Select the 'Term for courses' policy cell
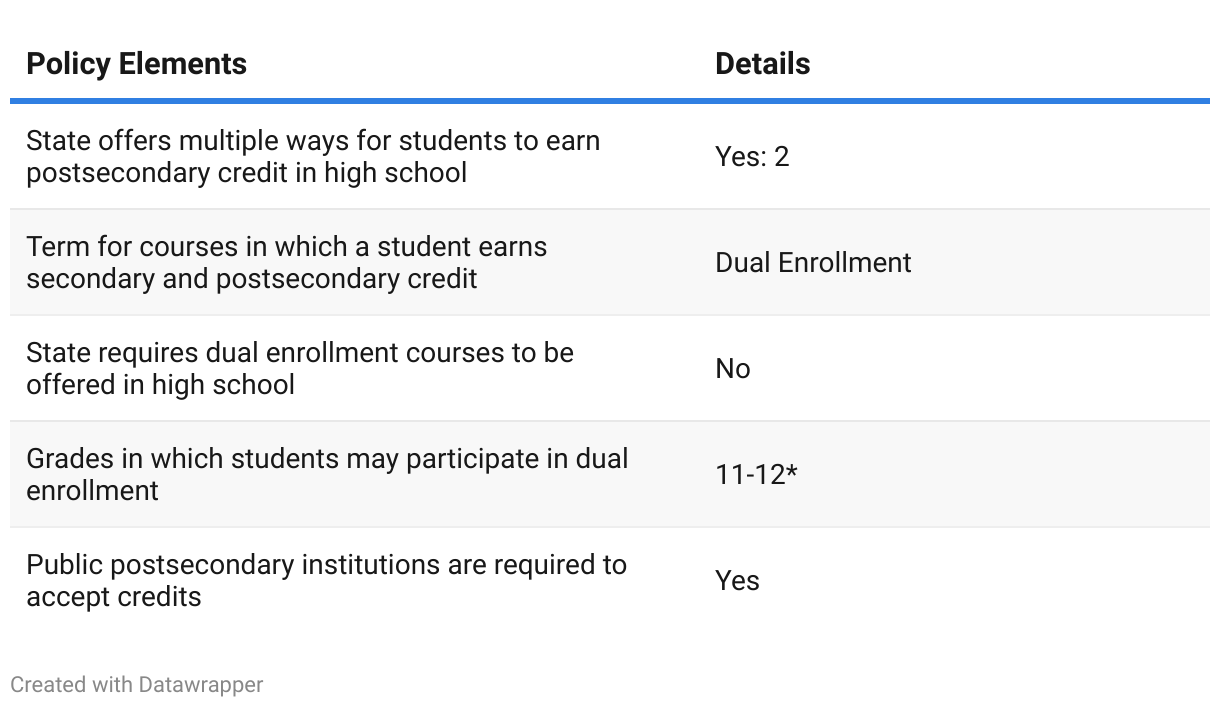 (286, 262)
